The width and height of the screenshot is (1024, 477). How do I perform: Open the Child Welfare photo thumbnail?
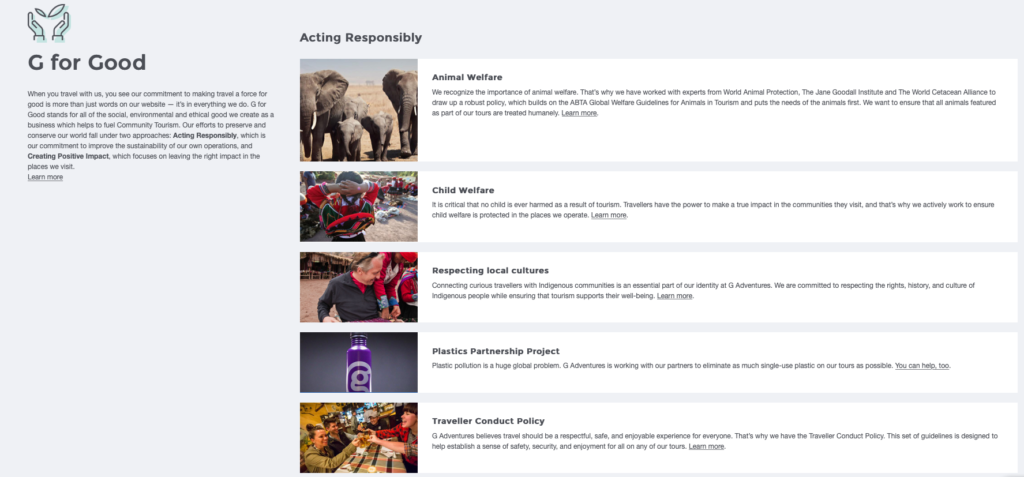coord(358,206)
